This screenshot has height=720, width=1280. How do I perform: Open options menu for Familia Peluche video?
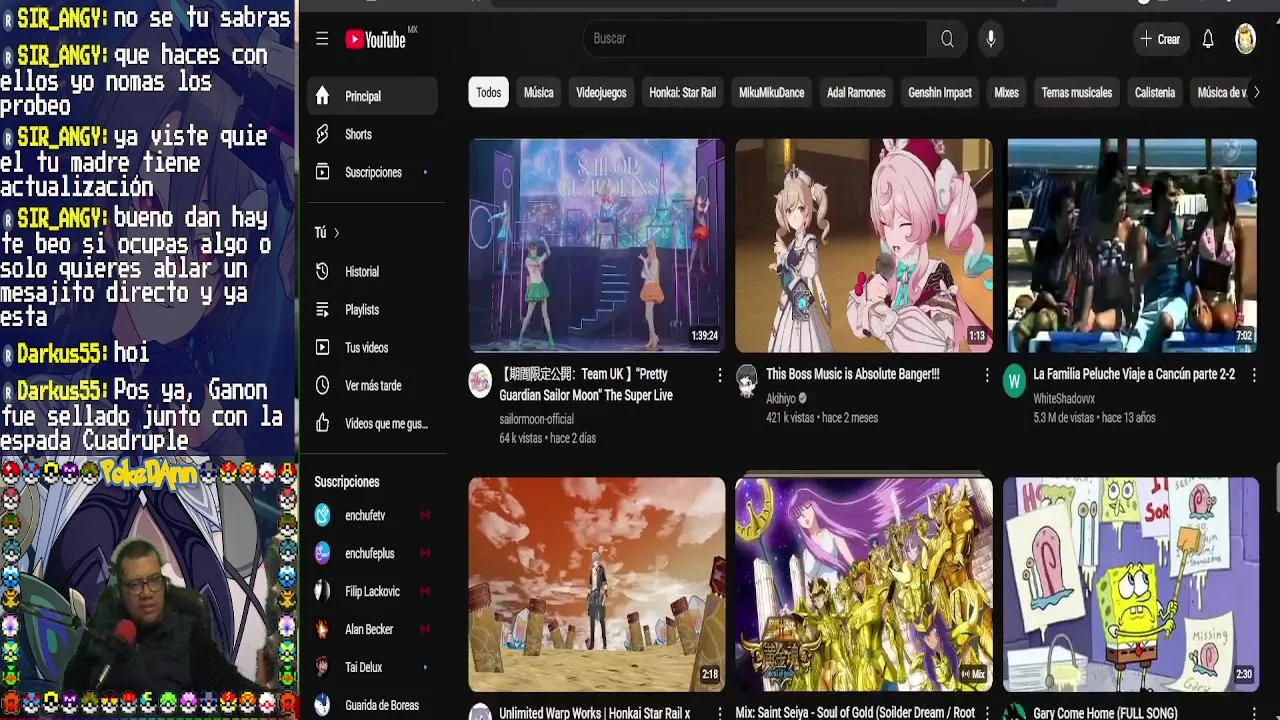pyautogui.click(x=1253, y=375)
